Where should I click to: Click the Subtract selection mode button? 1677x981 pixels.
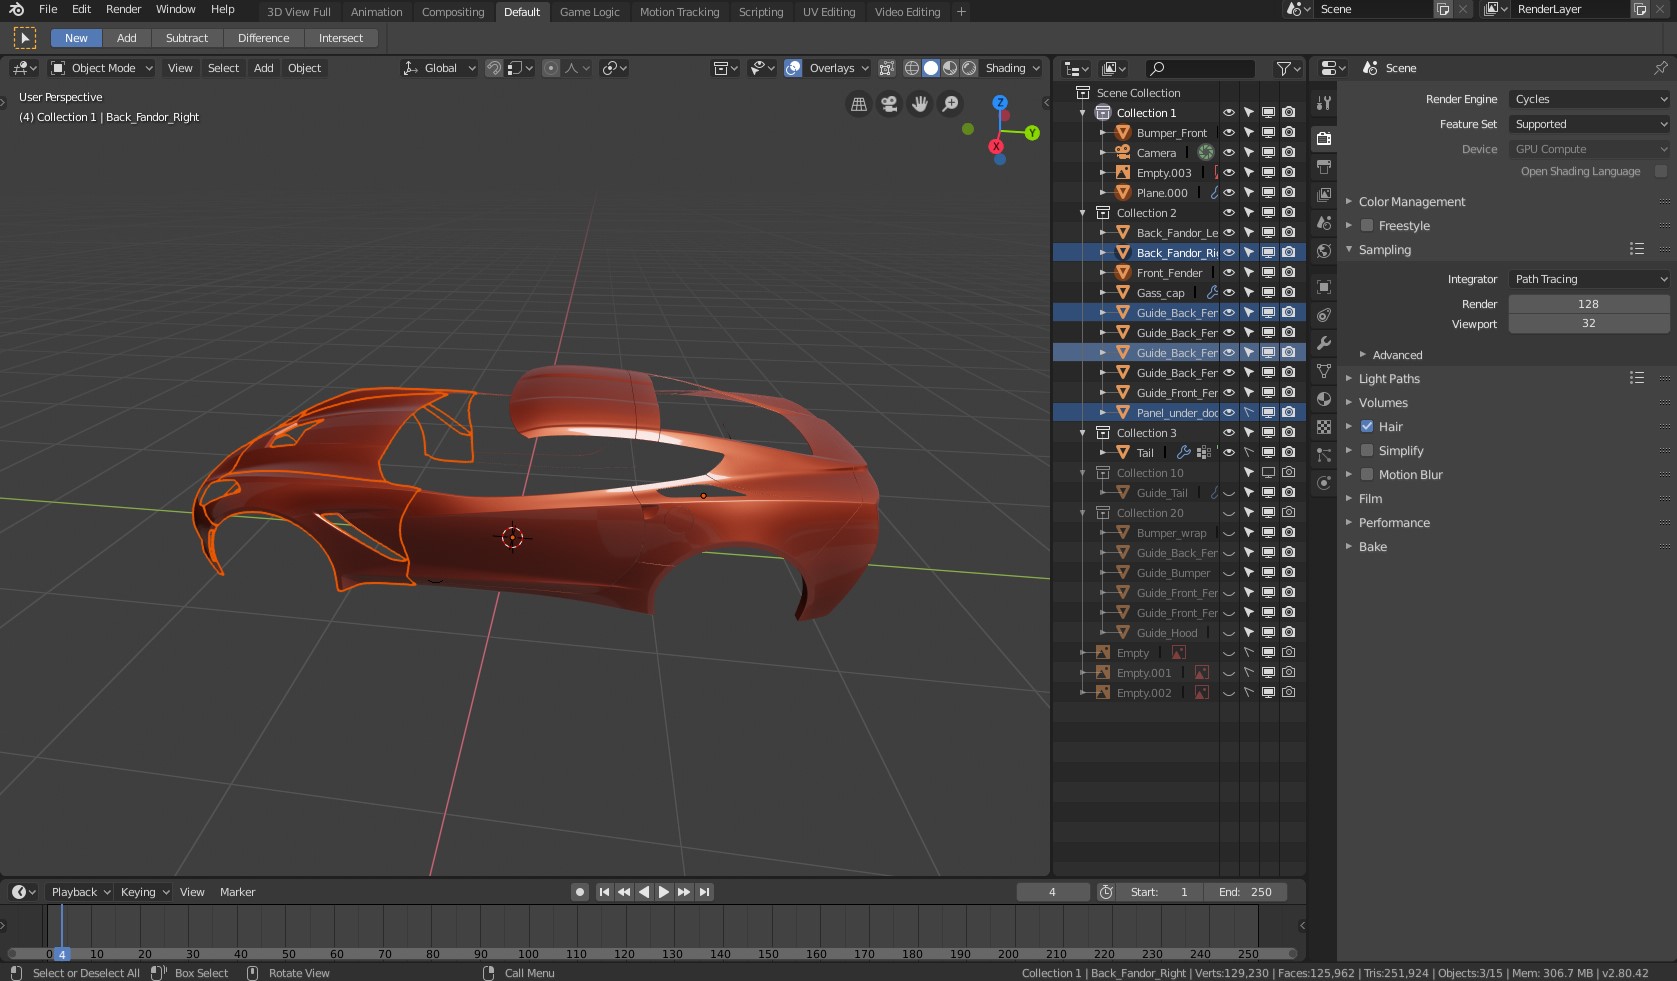[x=187, y=38]
